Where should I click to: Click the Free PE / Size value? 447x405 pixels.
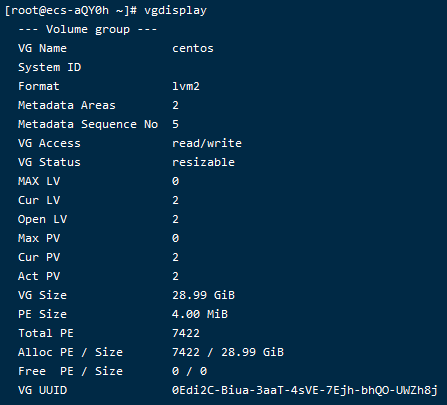(x=189, y=371)
